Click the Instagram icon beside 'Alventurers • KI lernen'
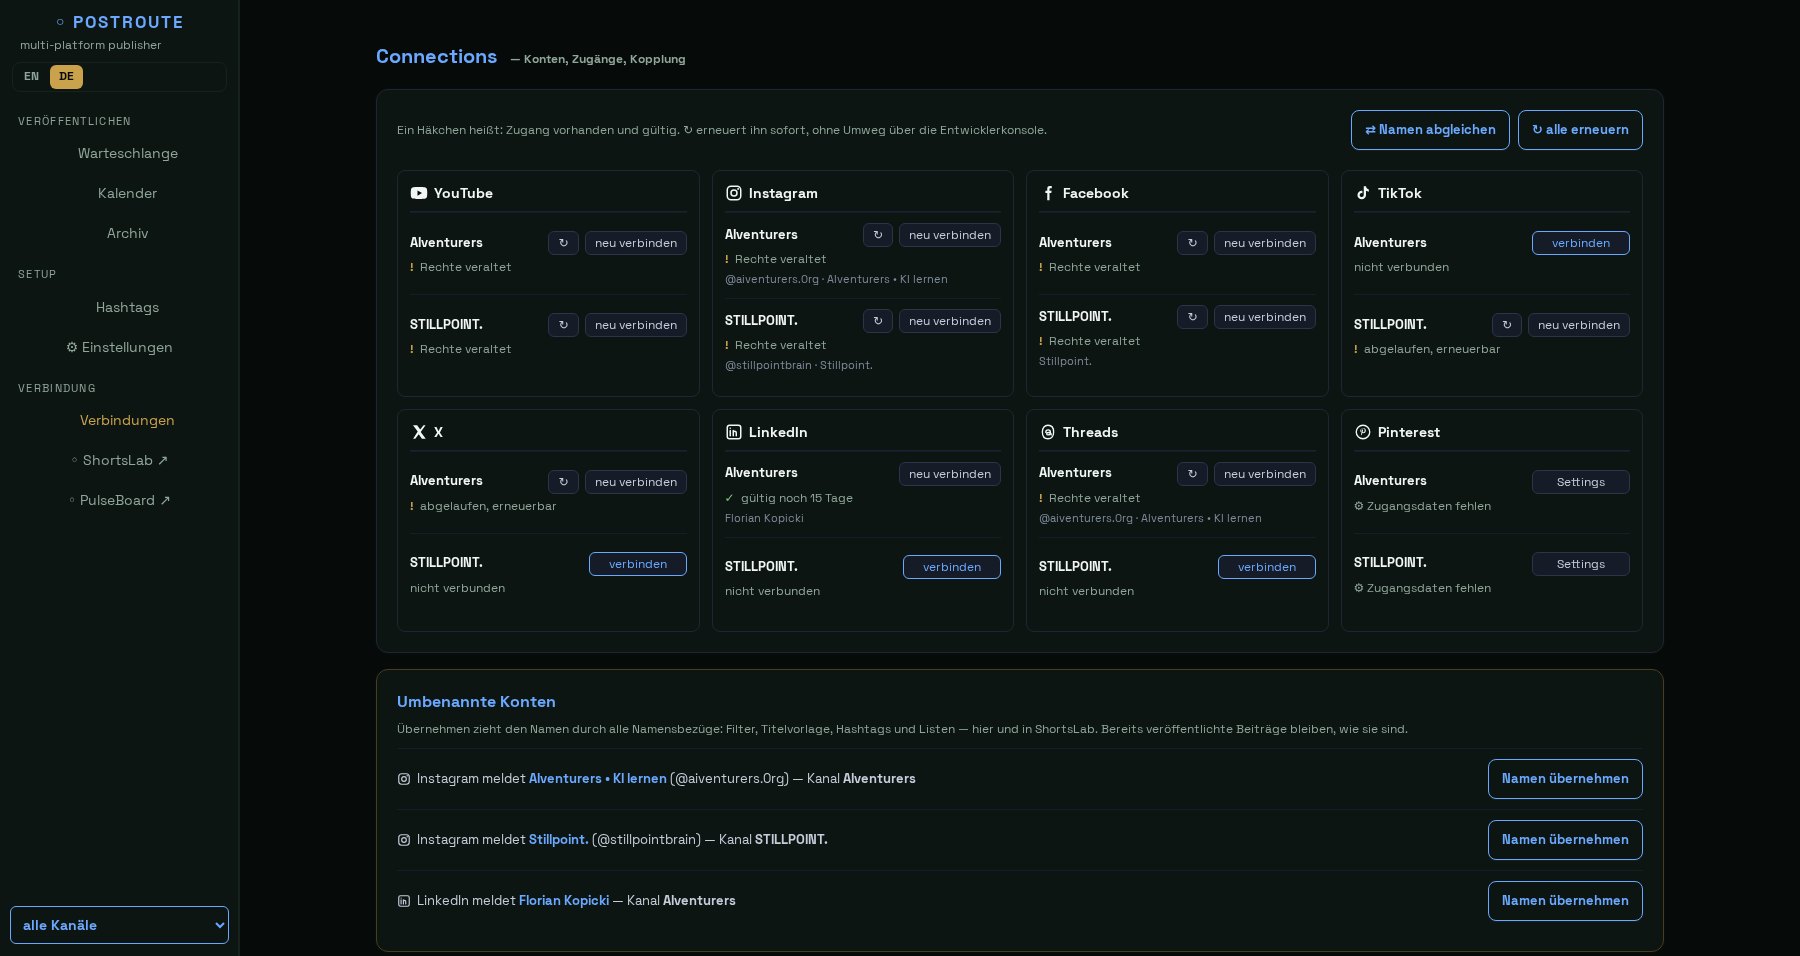The image size is (1800, 956). 404,779
